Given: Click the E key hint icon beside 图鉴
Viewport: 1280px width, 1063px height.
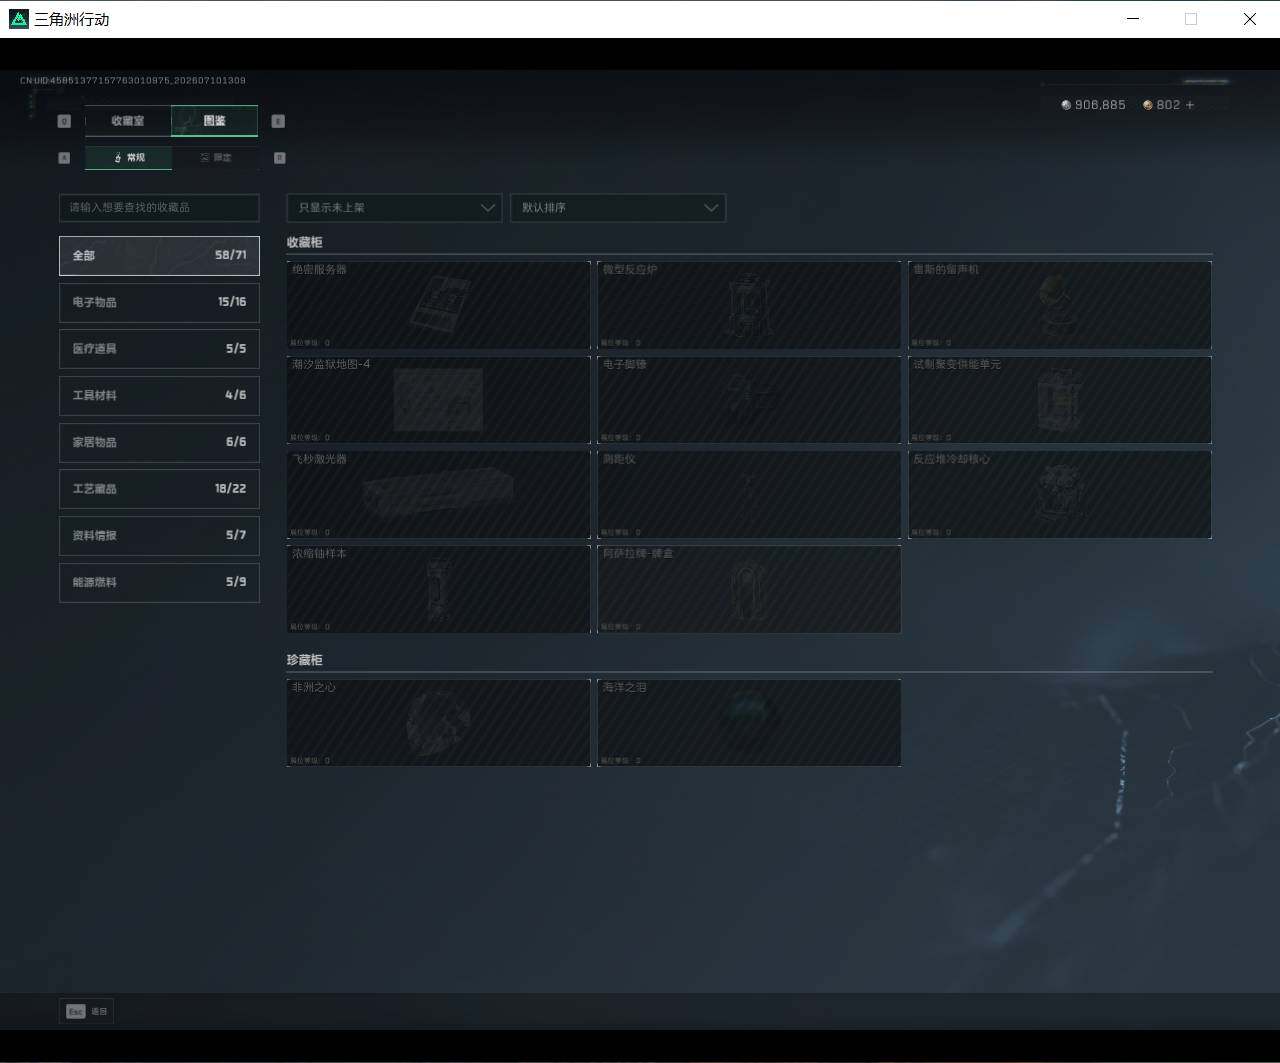Looking at the screenshot, I should [x=278, y=121].
